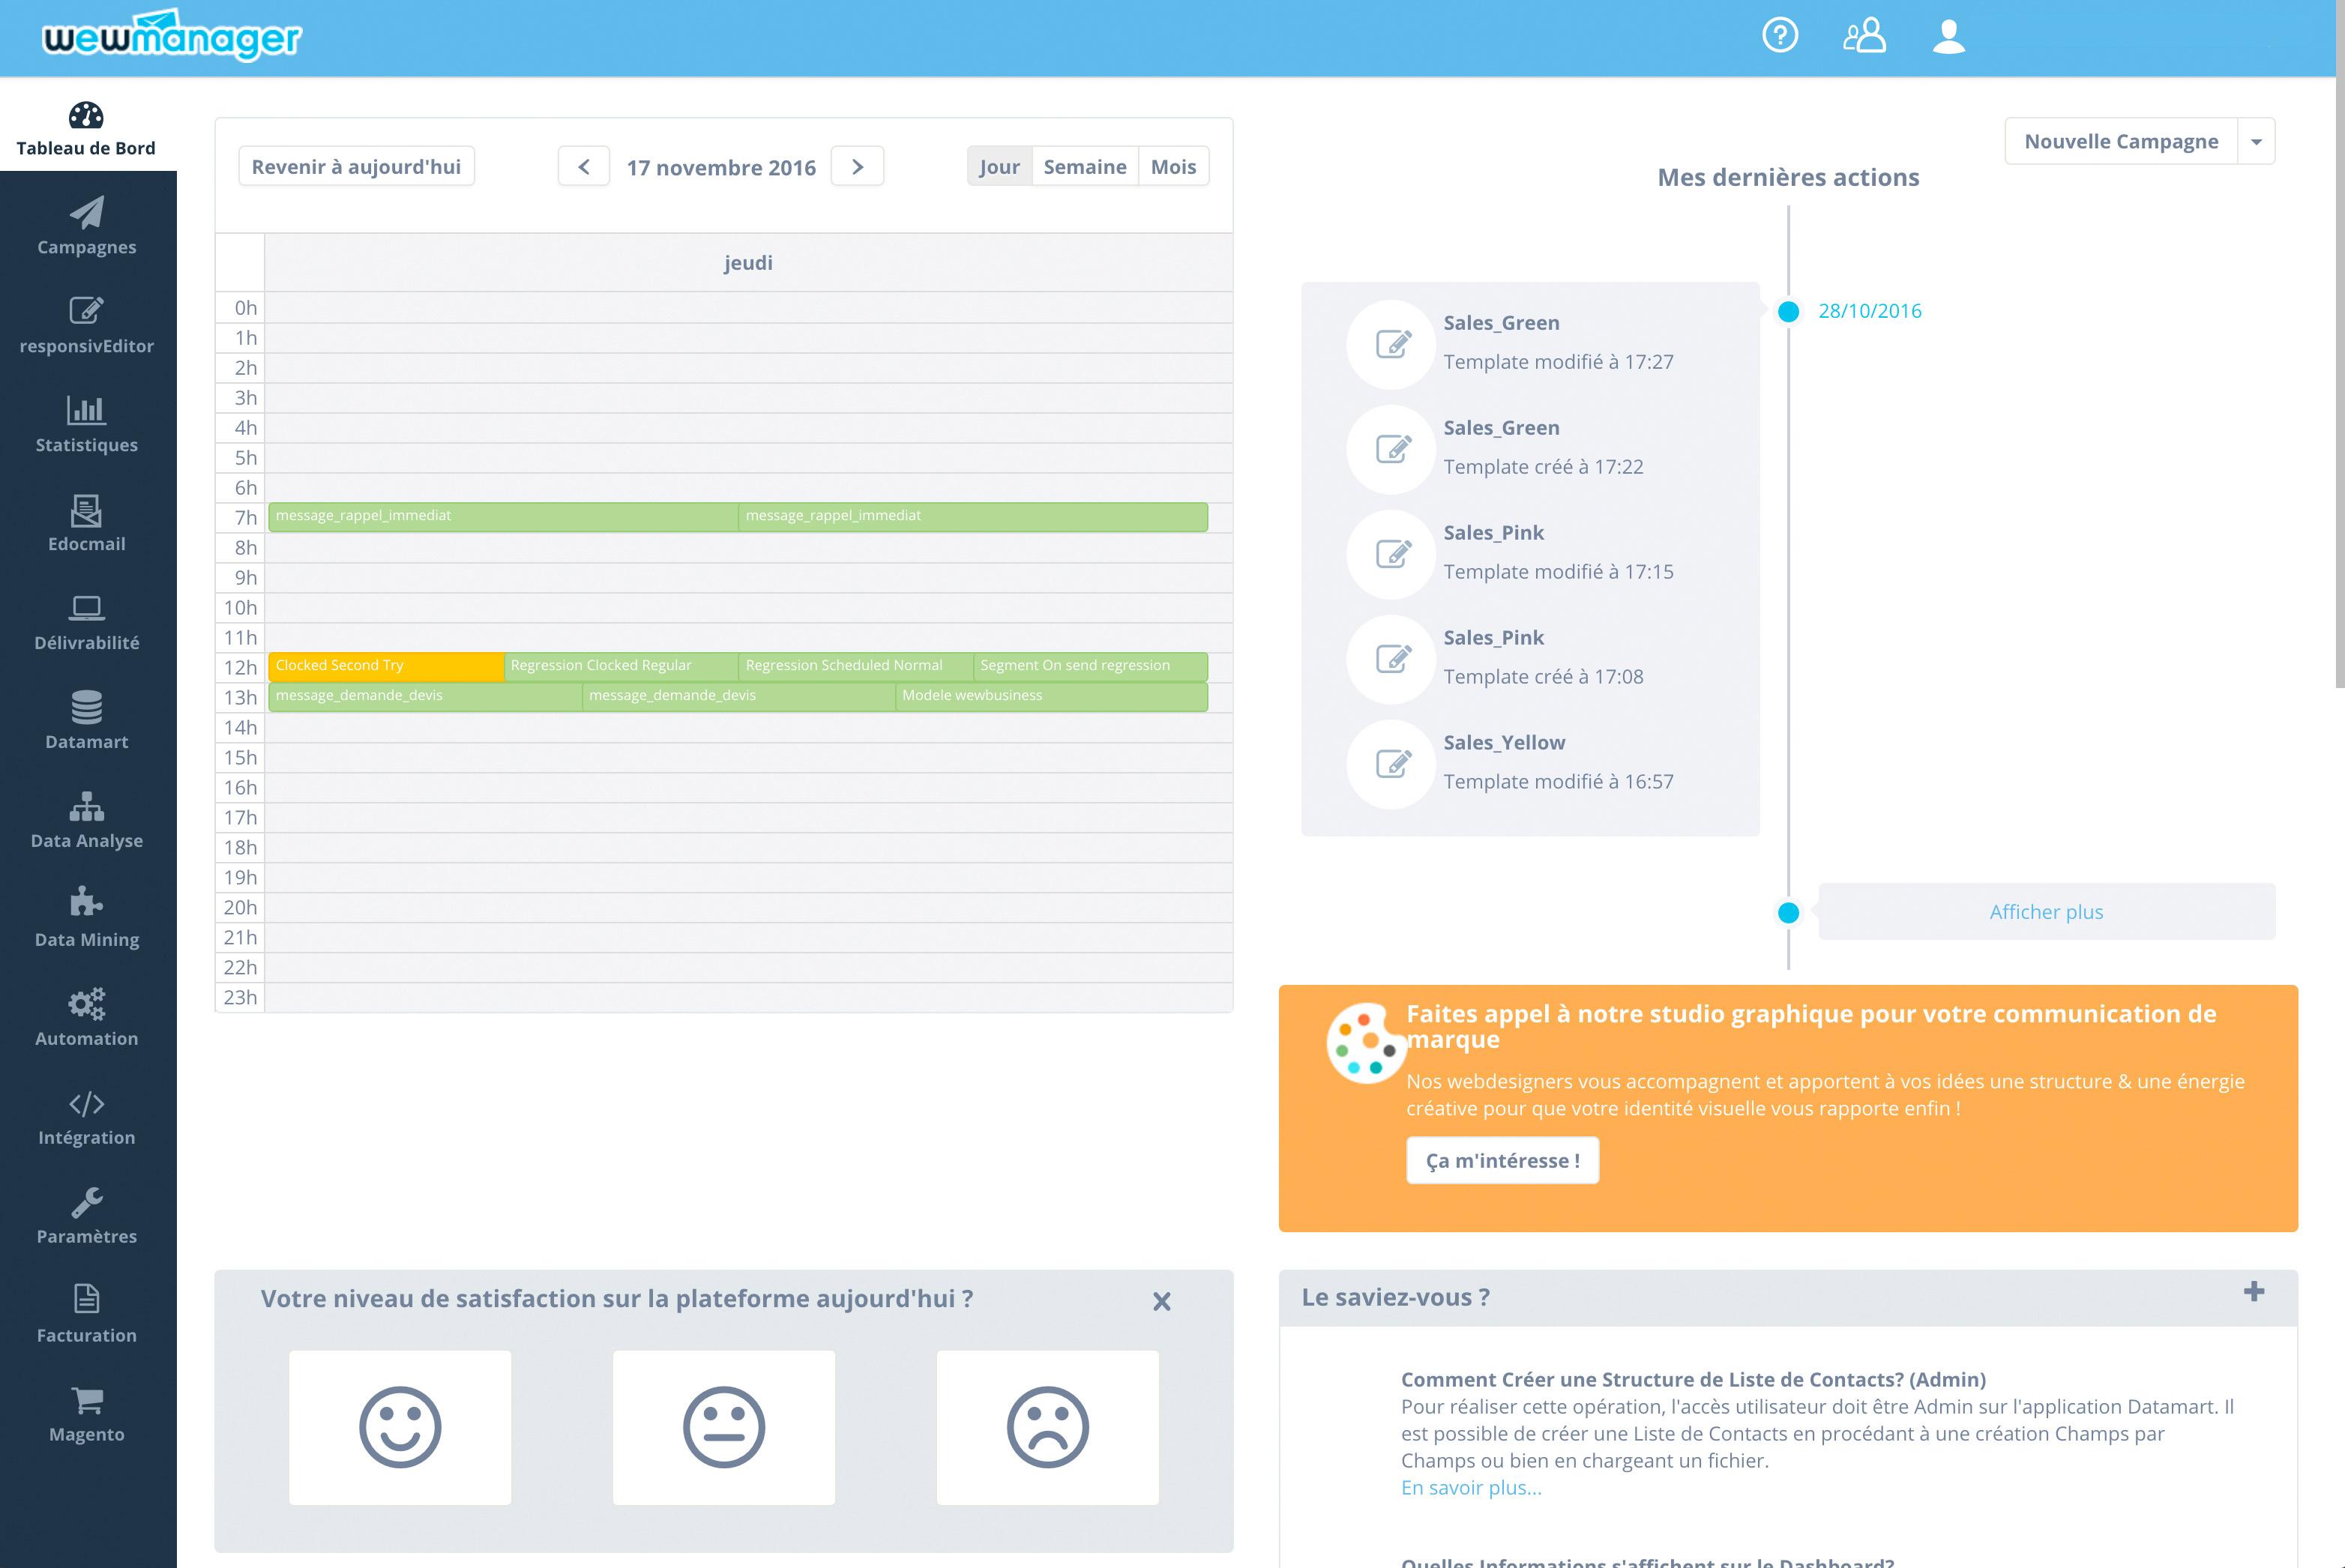
Task: Click Tableau de Bord menu item
Action: click(85, 127)
